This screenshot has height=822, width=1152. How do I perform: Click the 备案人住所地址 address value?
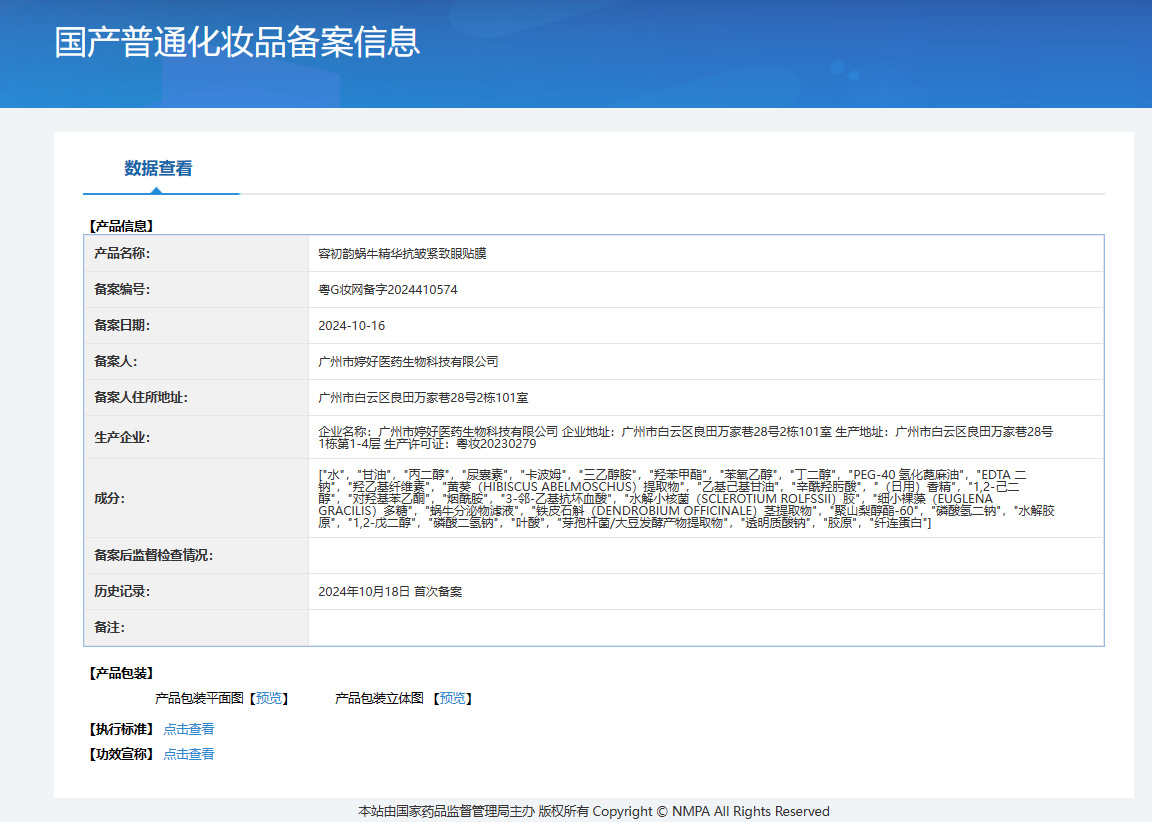click(422, 398)
